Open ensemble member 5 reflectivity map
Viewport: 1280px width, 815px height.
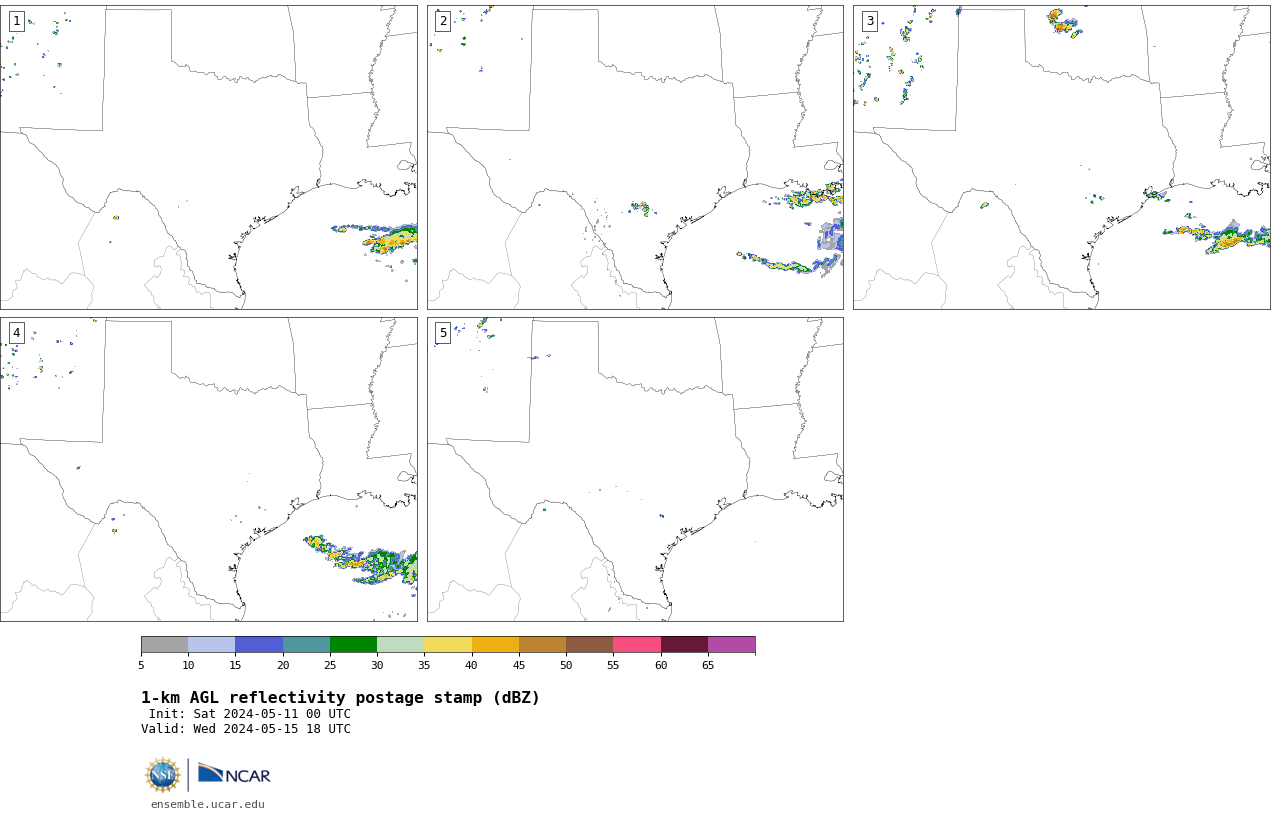(x=635, y=469)
